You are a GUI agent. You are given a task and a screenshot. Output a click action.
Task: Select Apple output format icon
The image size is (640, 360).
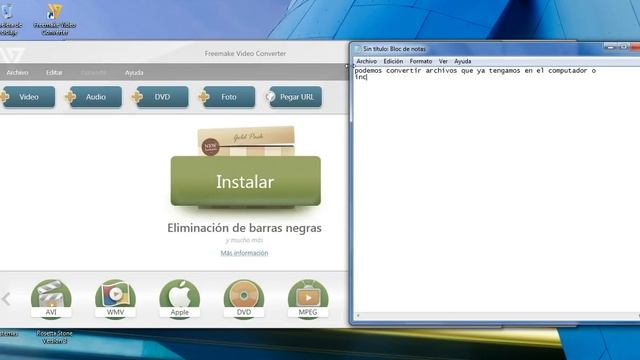click(180, 299)
